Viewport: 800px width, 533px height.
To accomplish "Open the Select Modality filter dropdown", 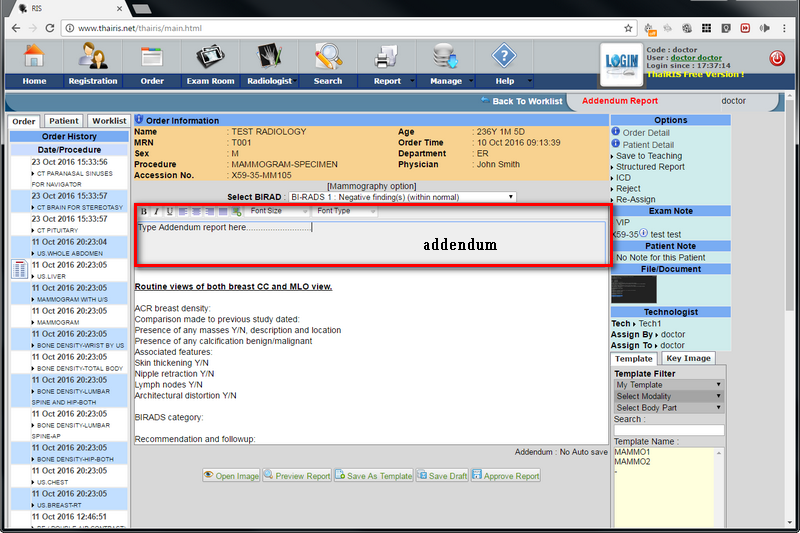I will (669, 397).
